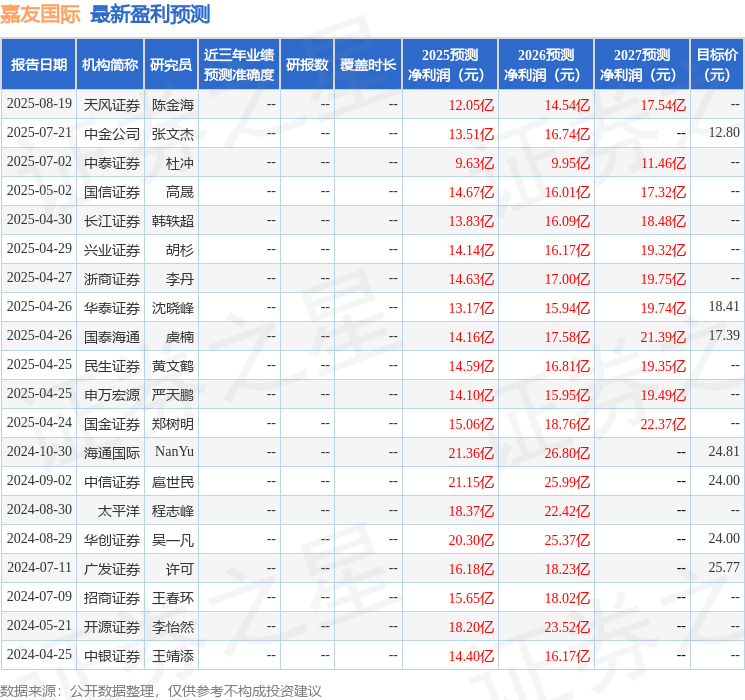Click the 25.77 target price for 广发证券
Viewport: 745px width, 700px height.
(x=724, y=567)
